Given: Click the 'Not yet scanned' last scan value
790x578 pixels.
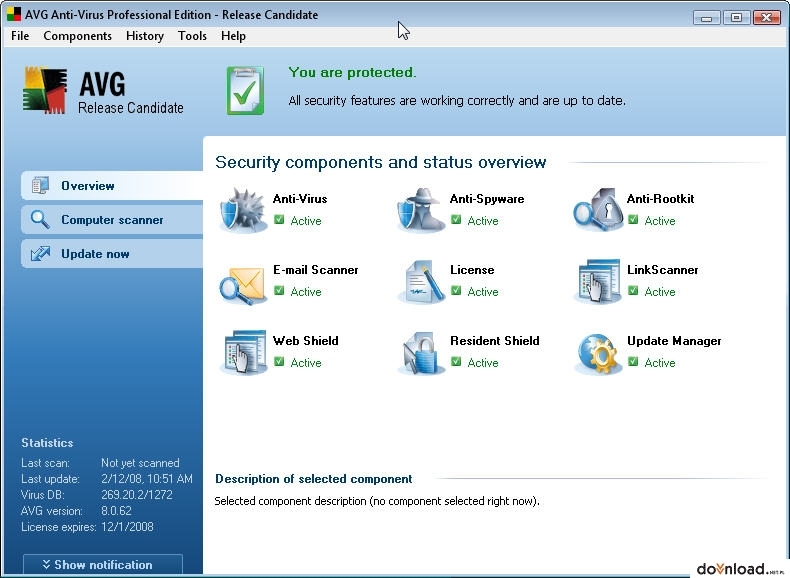Looking at the screenshot, I should tap(140, 463).
